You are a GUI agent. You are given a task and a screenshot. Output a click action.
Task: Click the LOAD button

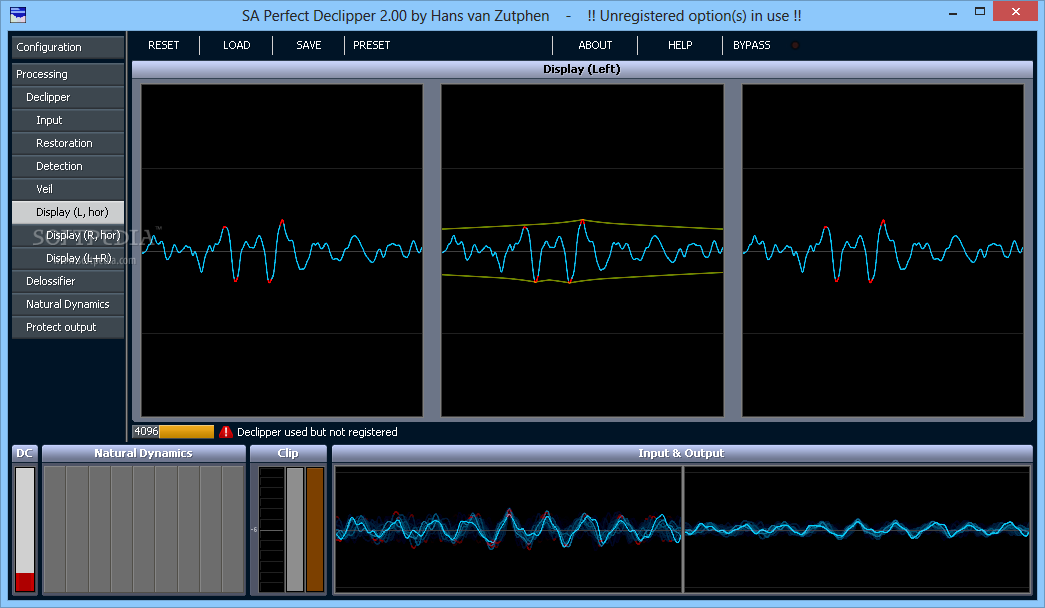click(x=237, y=45)
